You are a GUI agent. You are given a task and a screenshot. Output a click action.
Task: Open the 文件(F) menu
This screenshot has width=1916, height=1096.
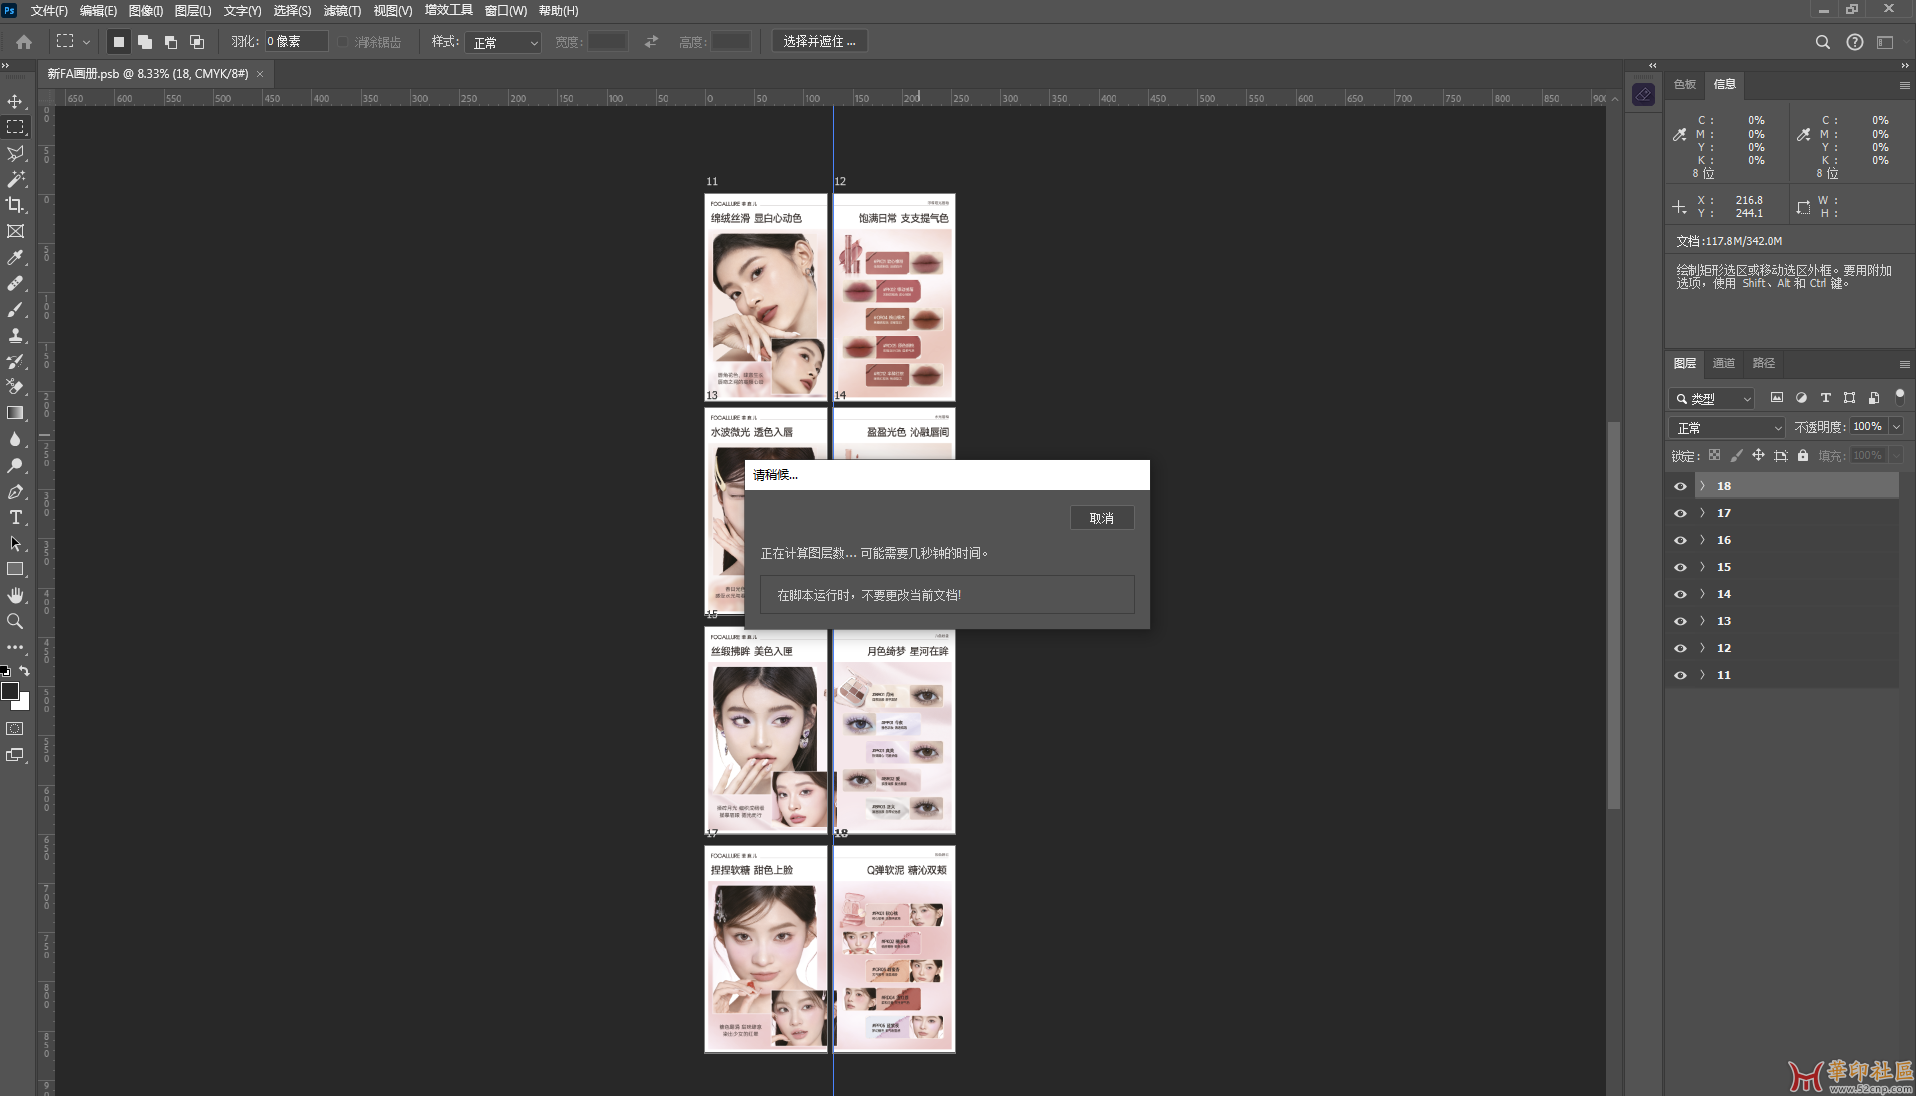[49, 10]
